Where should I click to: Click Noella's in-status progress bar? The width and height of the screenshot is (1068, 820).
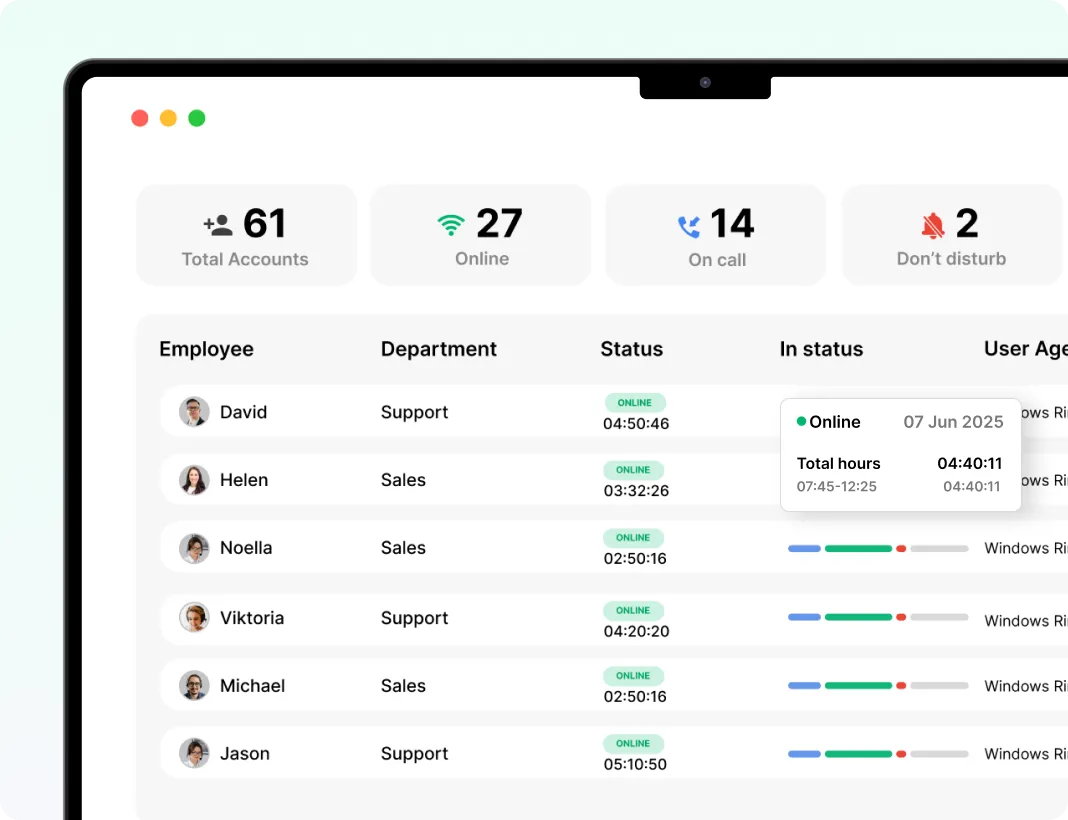[878, 548]
